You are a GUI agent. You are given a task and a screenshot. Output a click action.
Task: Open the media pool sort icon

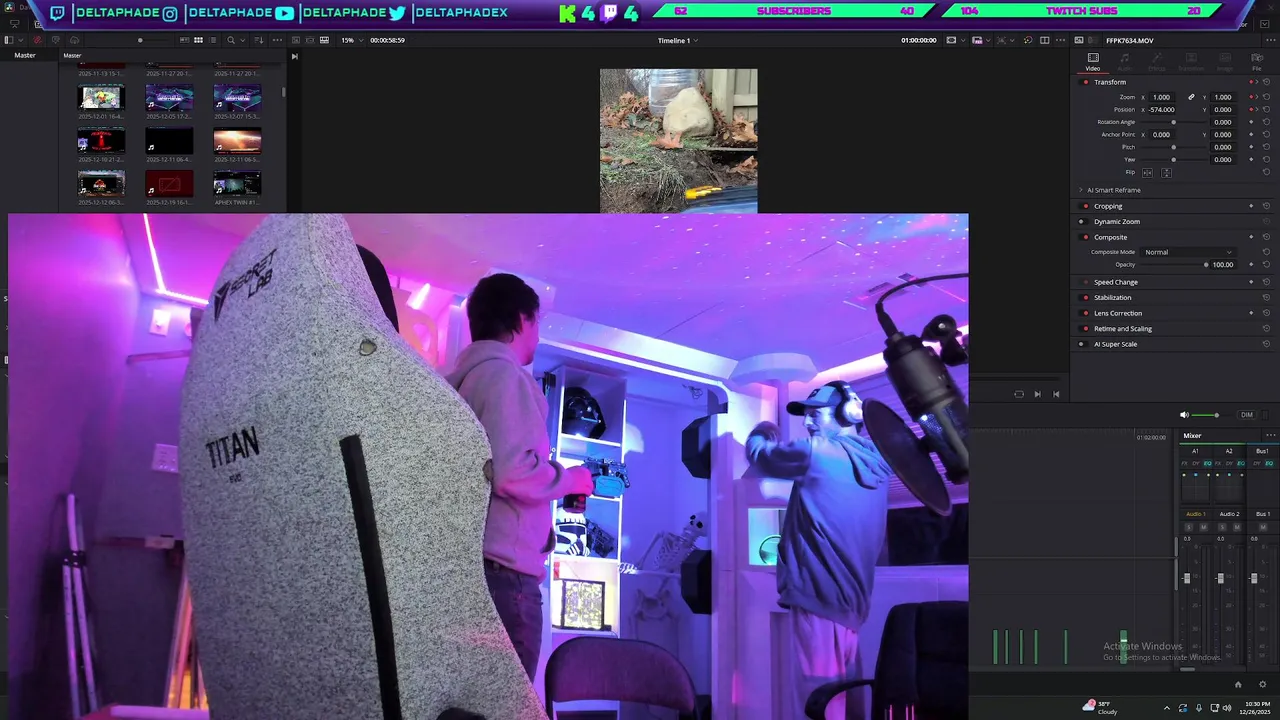click(259, 40)
